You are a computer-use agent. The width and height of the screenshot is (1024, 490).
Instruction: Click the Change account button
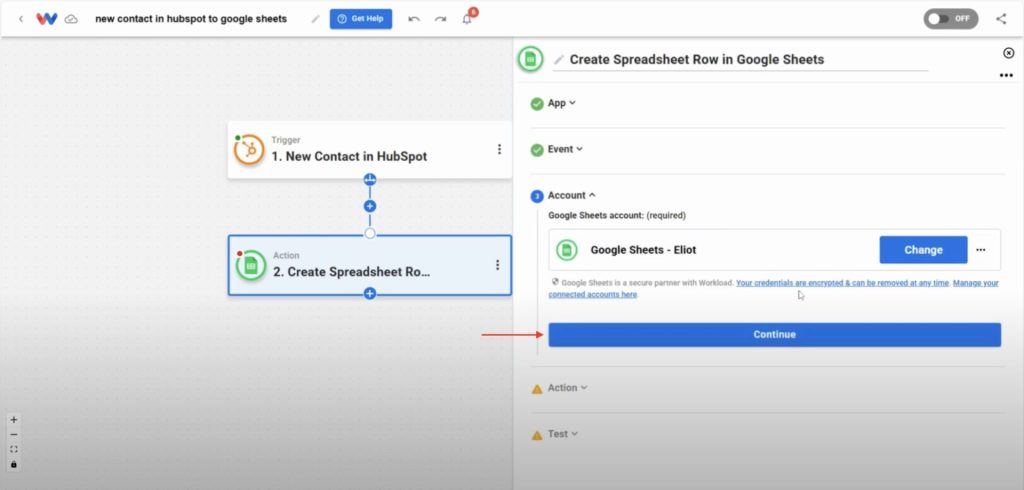click(x=923, y=250)
